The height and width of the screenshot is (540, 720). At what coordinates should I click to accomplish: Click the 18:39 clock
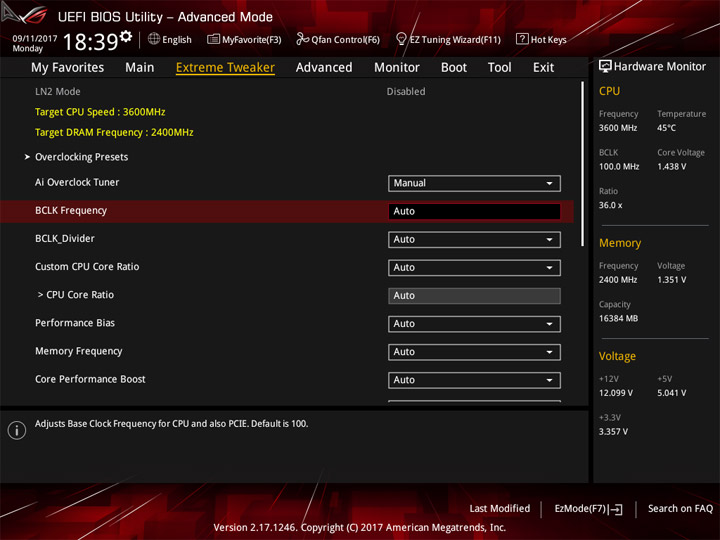pos(91,42)
